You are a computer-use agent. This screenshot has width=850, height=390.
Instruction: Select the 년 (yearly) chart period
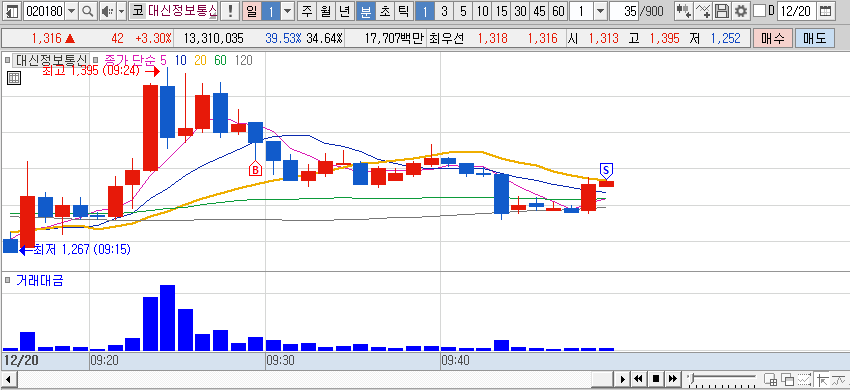point(344,10)
